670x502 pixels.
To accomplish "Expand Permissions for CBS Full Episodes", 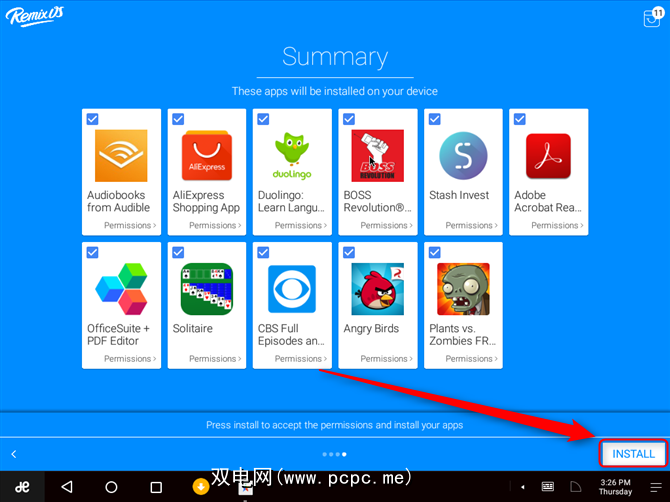I will (x=301, y=358).
